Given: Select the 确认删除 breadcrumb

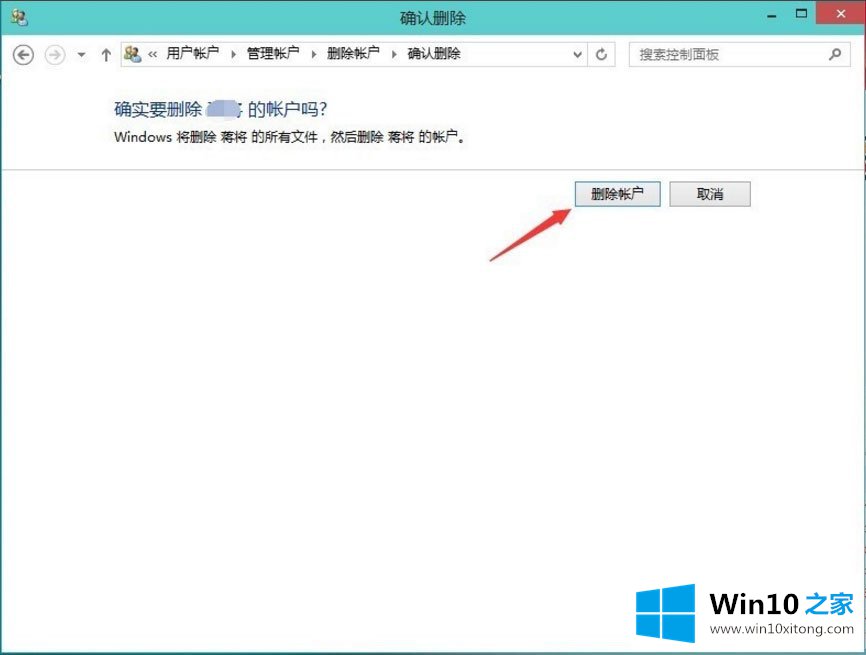Looking at the screenshot, I should (x=434, y=54).
